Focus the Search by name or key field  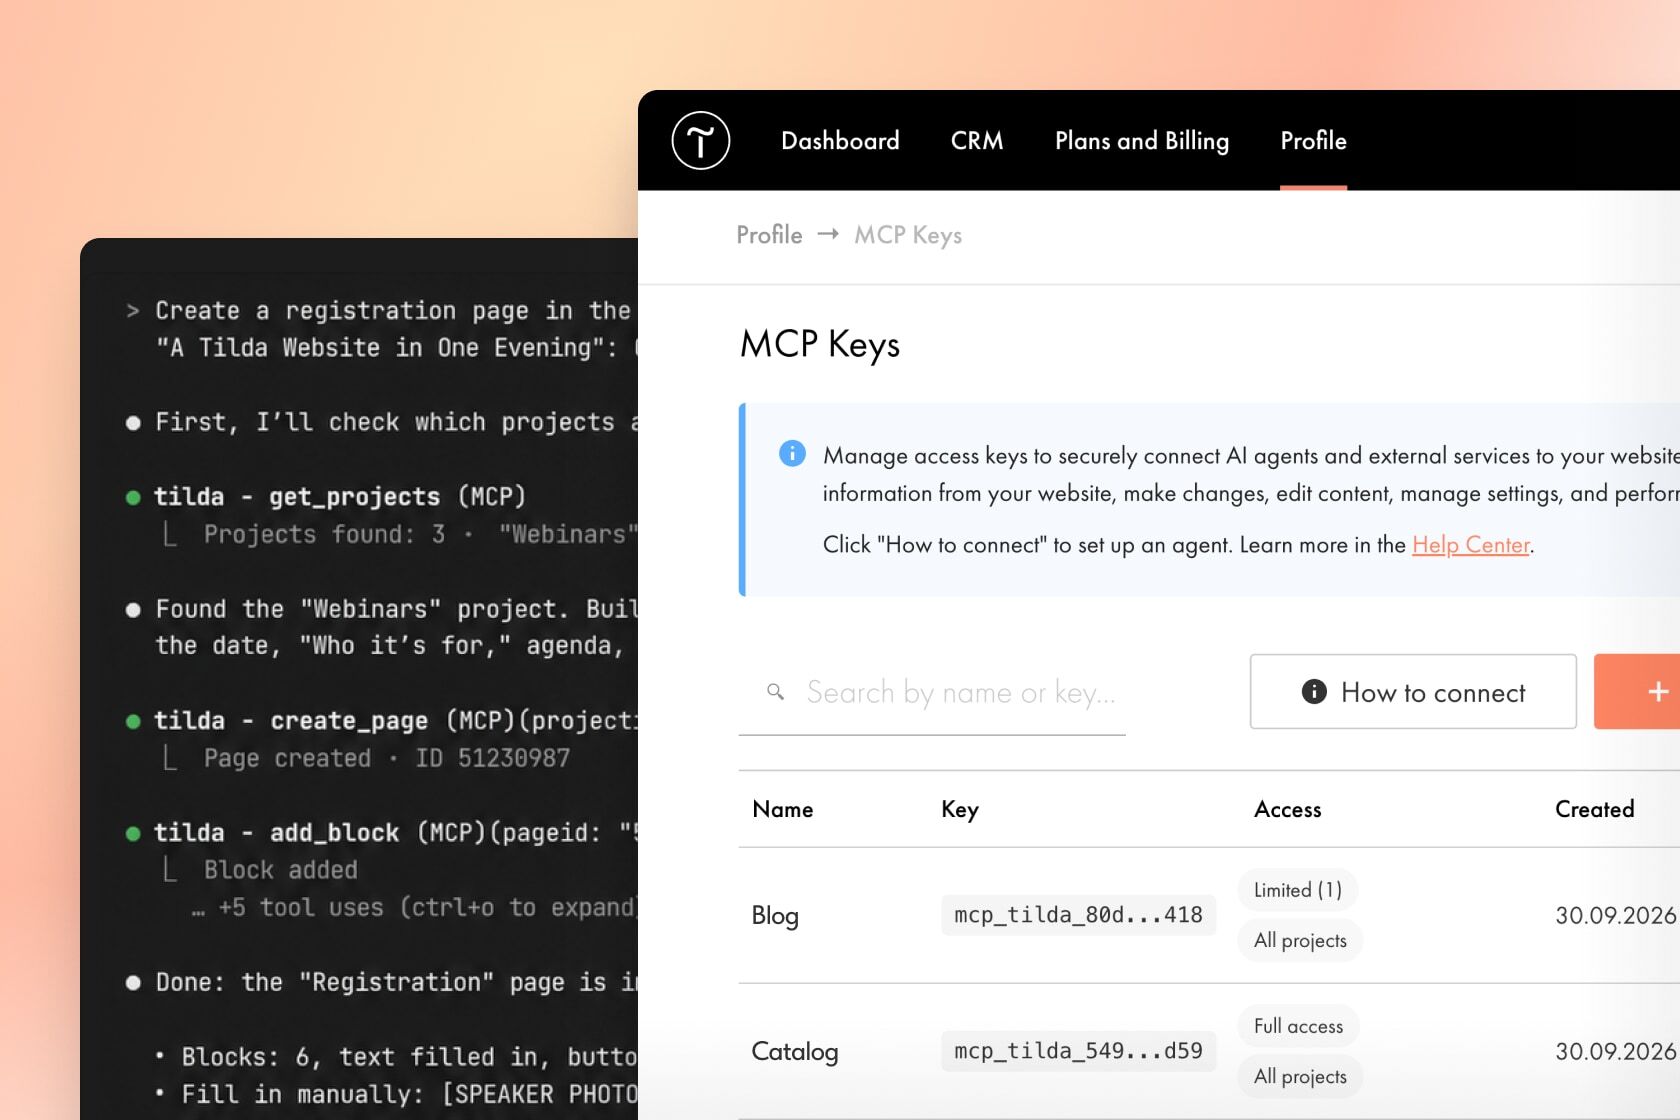932,692
